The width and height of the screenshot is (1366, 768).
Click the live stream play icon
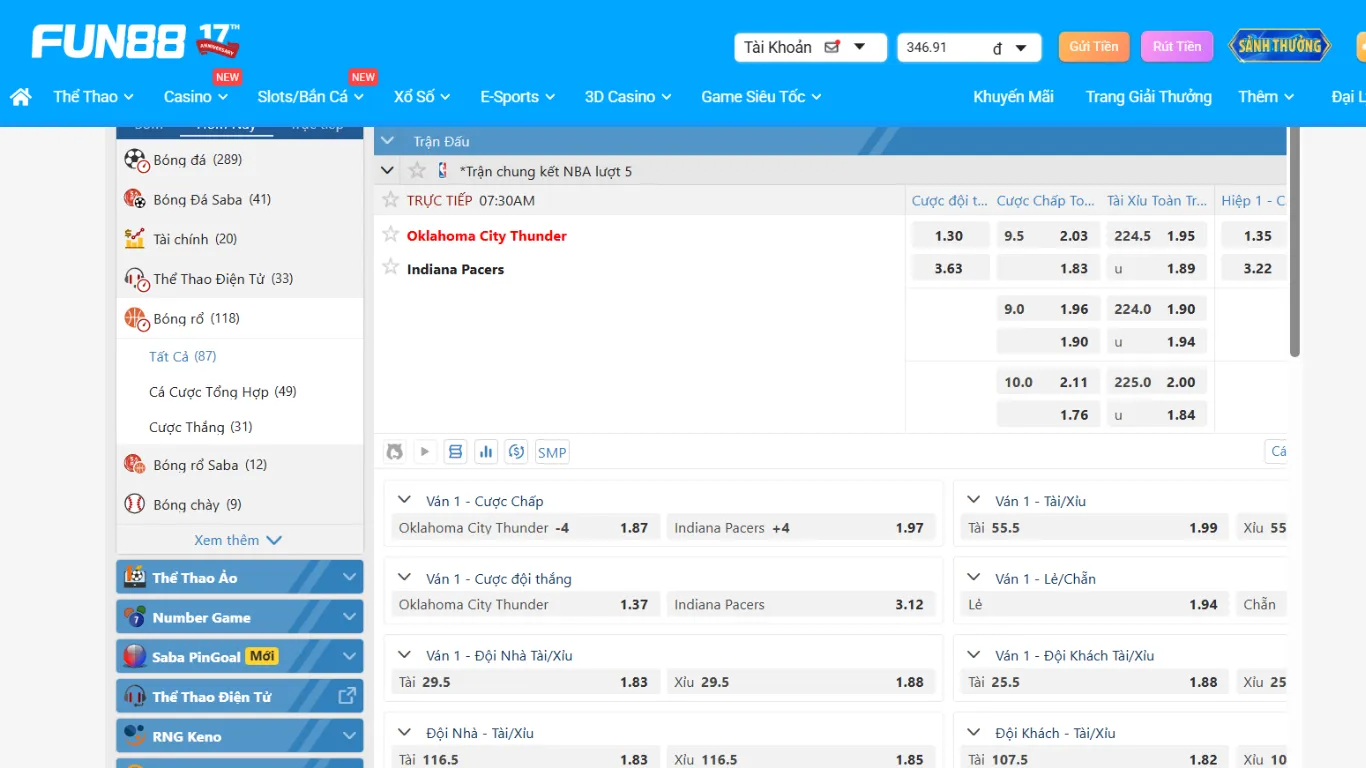click(x=425, y=452)
